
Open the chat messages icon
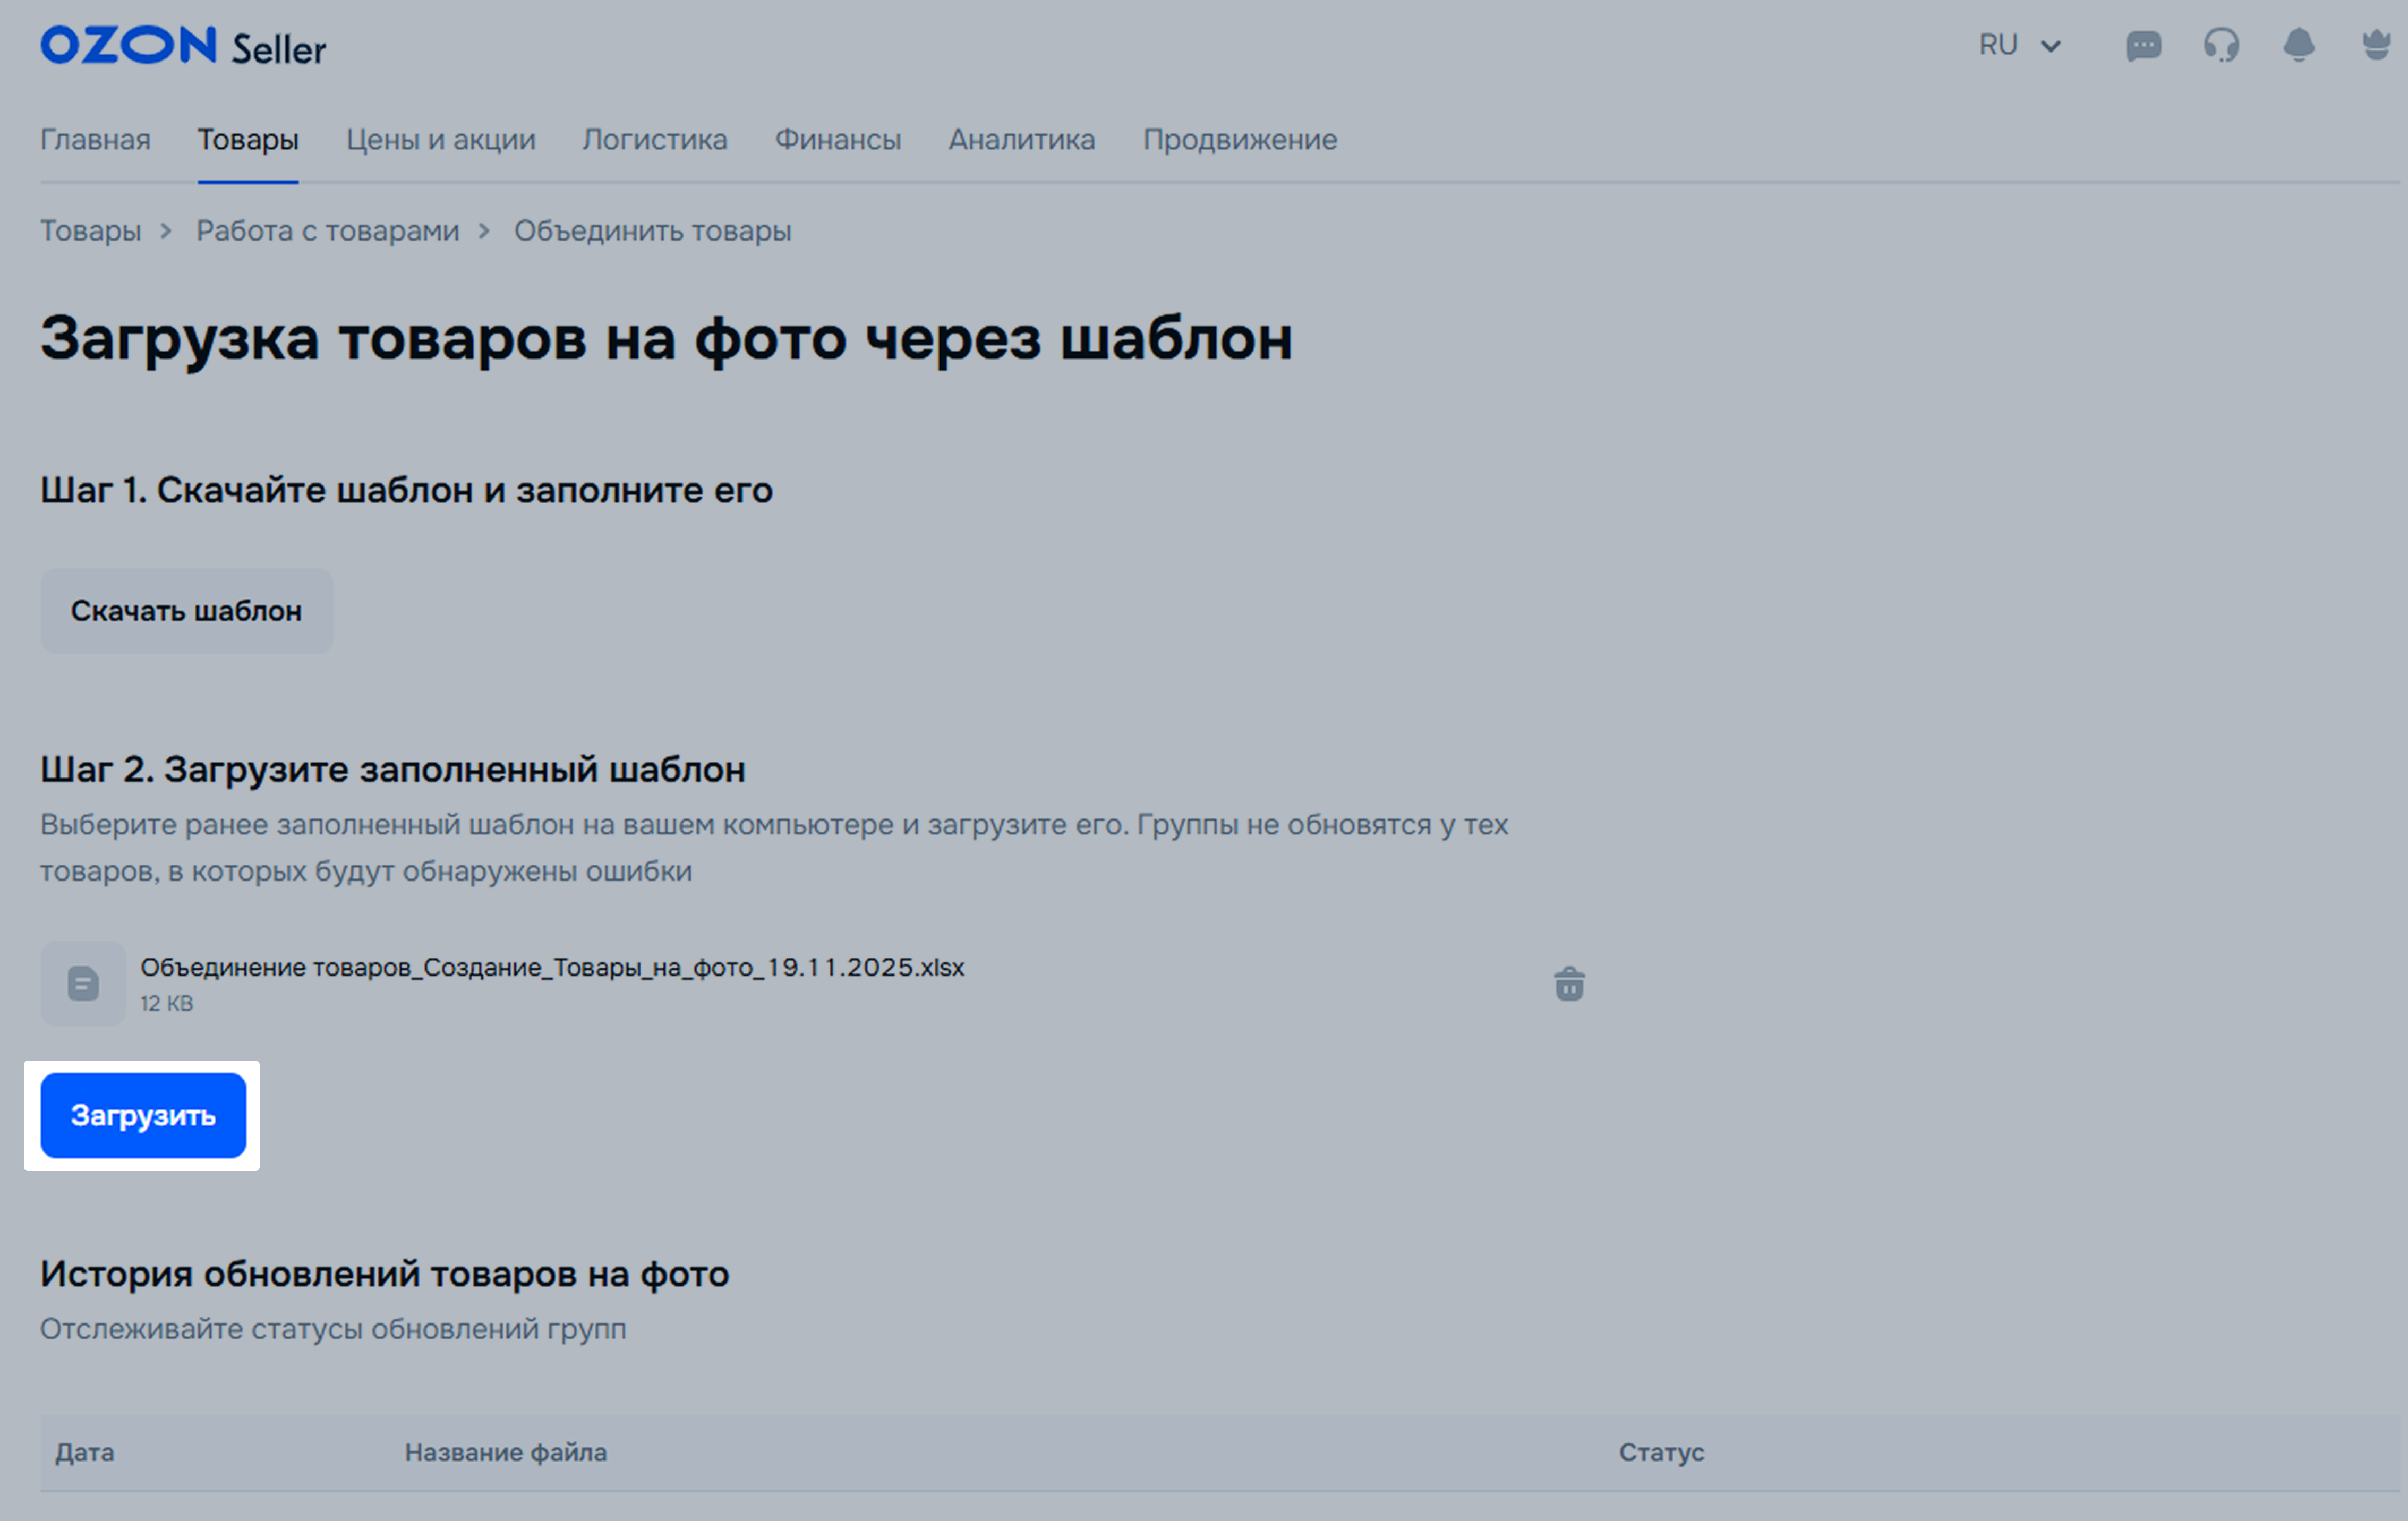[x=2143, y=46]
